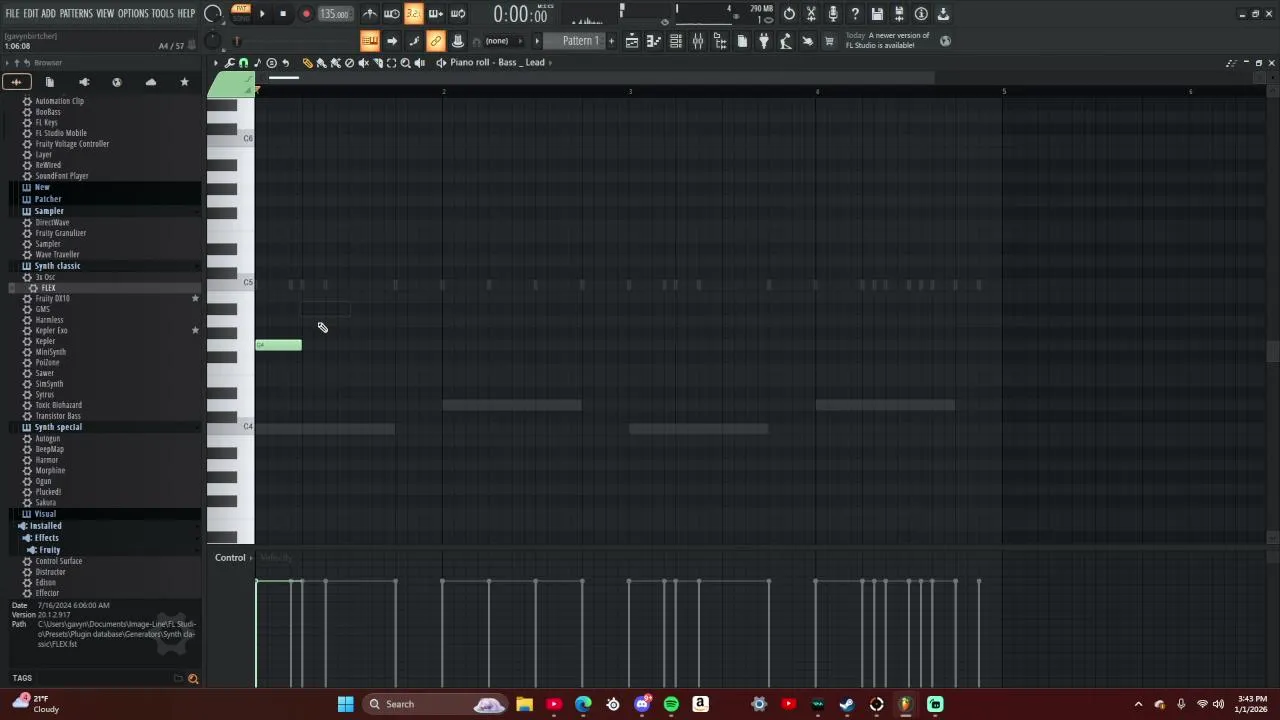Screen dimensions: 1280x720
Task: Switch Pattern/Song mode toggle
Action: [241, 13]
